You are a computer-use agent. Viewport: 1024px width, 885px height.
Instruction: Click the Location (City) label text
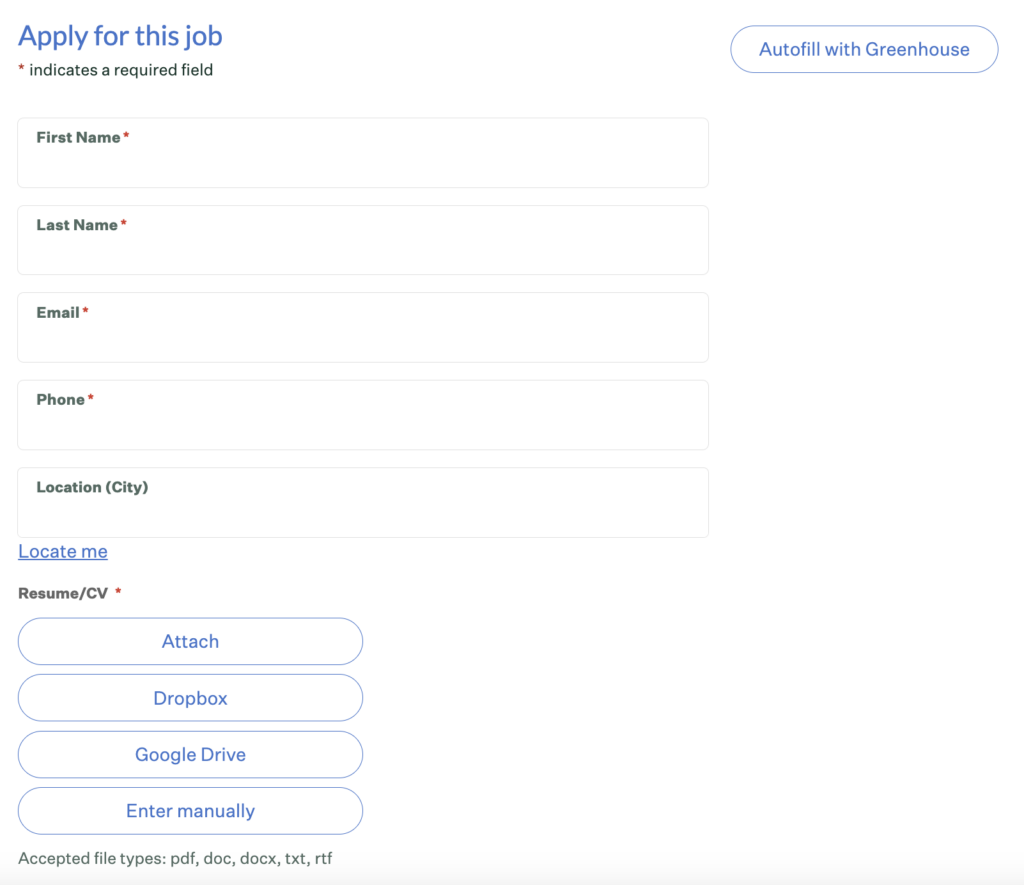[92, 487]
